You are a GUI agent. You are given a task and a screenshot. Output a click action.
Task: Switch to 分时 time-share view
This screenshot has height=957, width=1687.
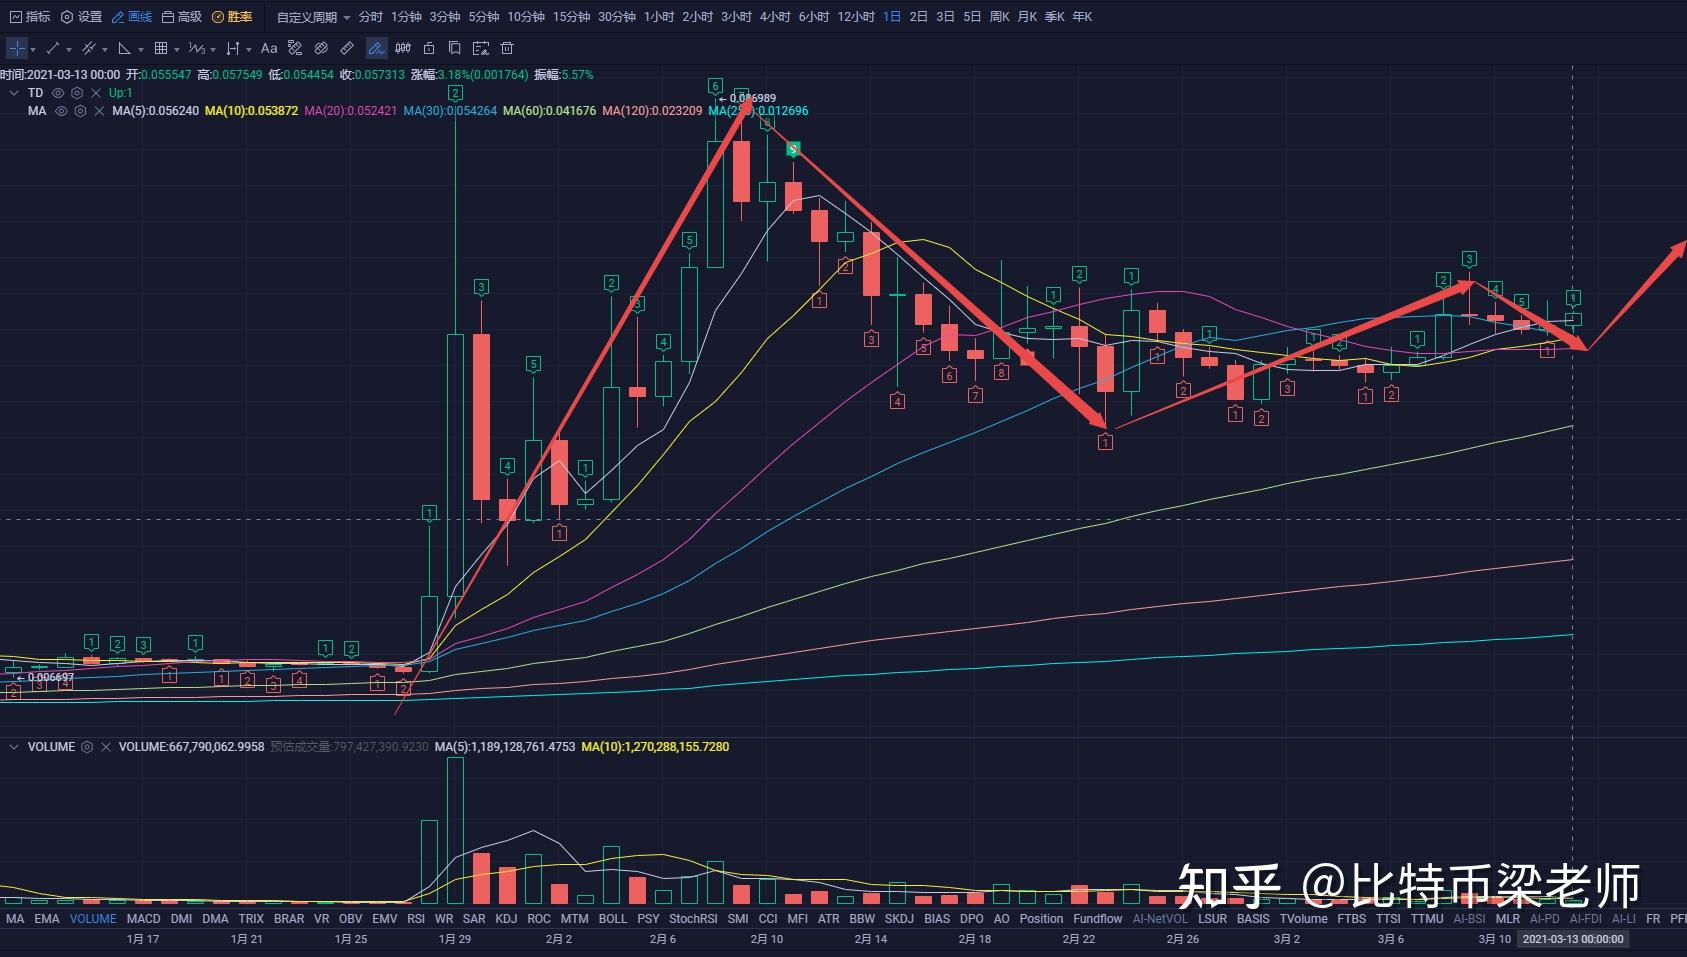(371, 17)
